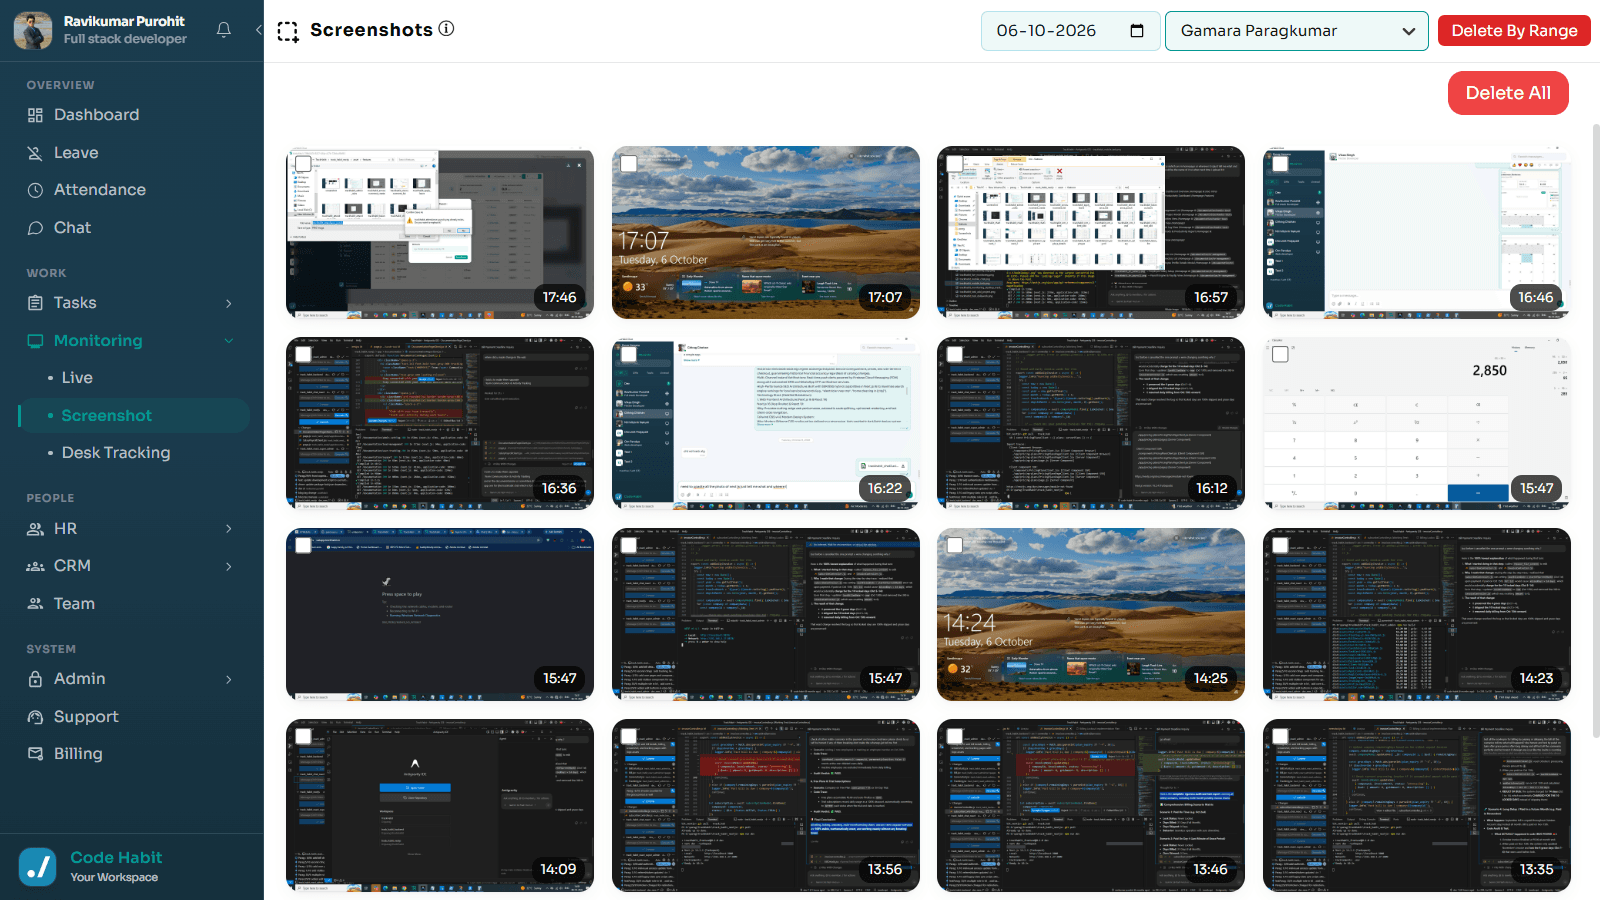Open the 13:56 screenshot thumbnail
Viewport: 1600px width, 900px height.
coord(766,805)
